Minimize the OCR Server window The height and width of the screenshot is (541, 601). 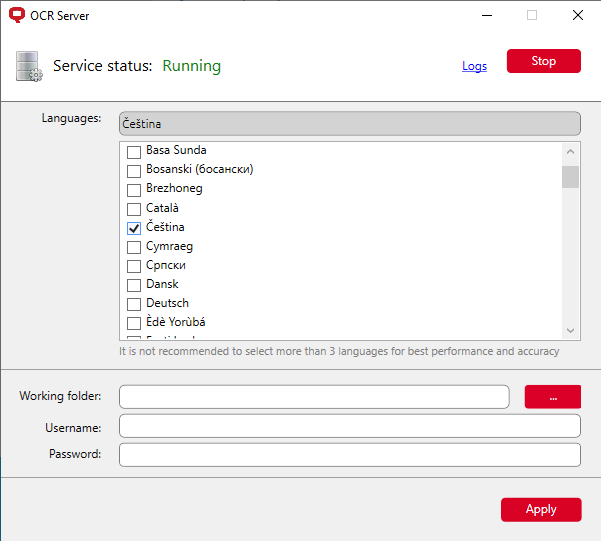[x=487, y=15]
